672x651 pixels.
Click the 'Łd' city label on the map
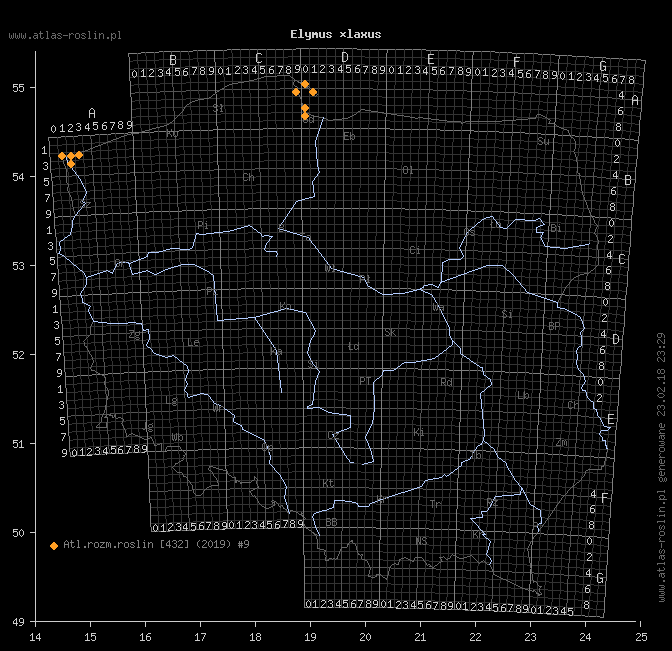click(354, 346)
